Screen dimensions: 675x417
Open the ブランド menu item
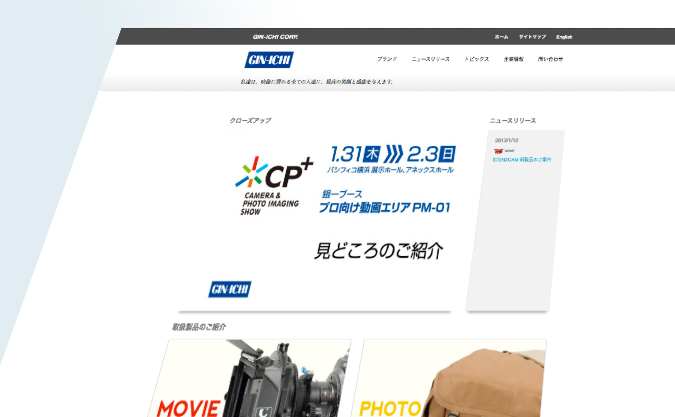(x=387, y=60)
